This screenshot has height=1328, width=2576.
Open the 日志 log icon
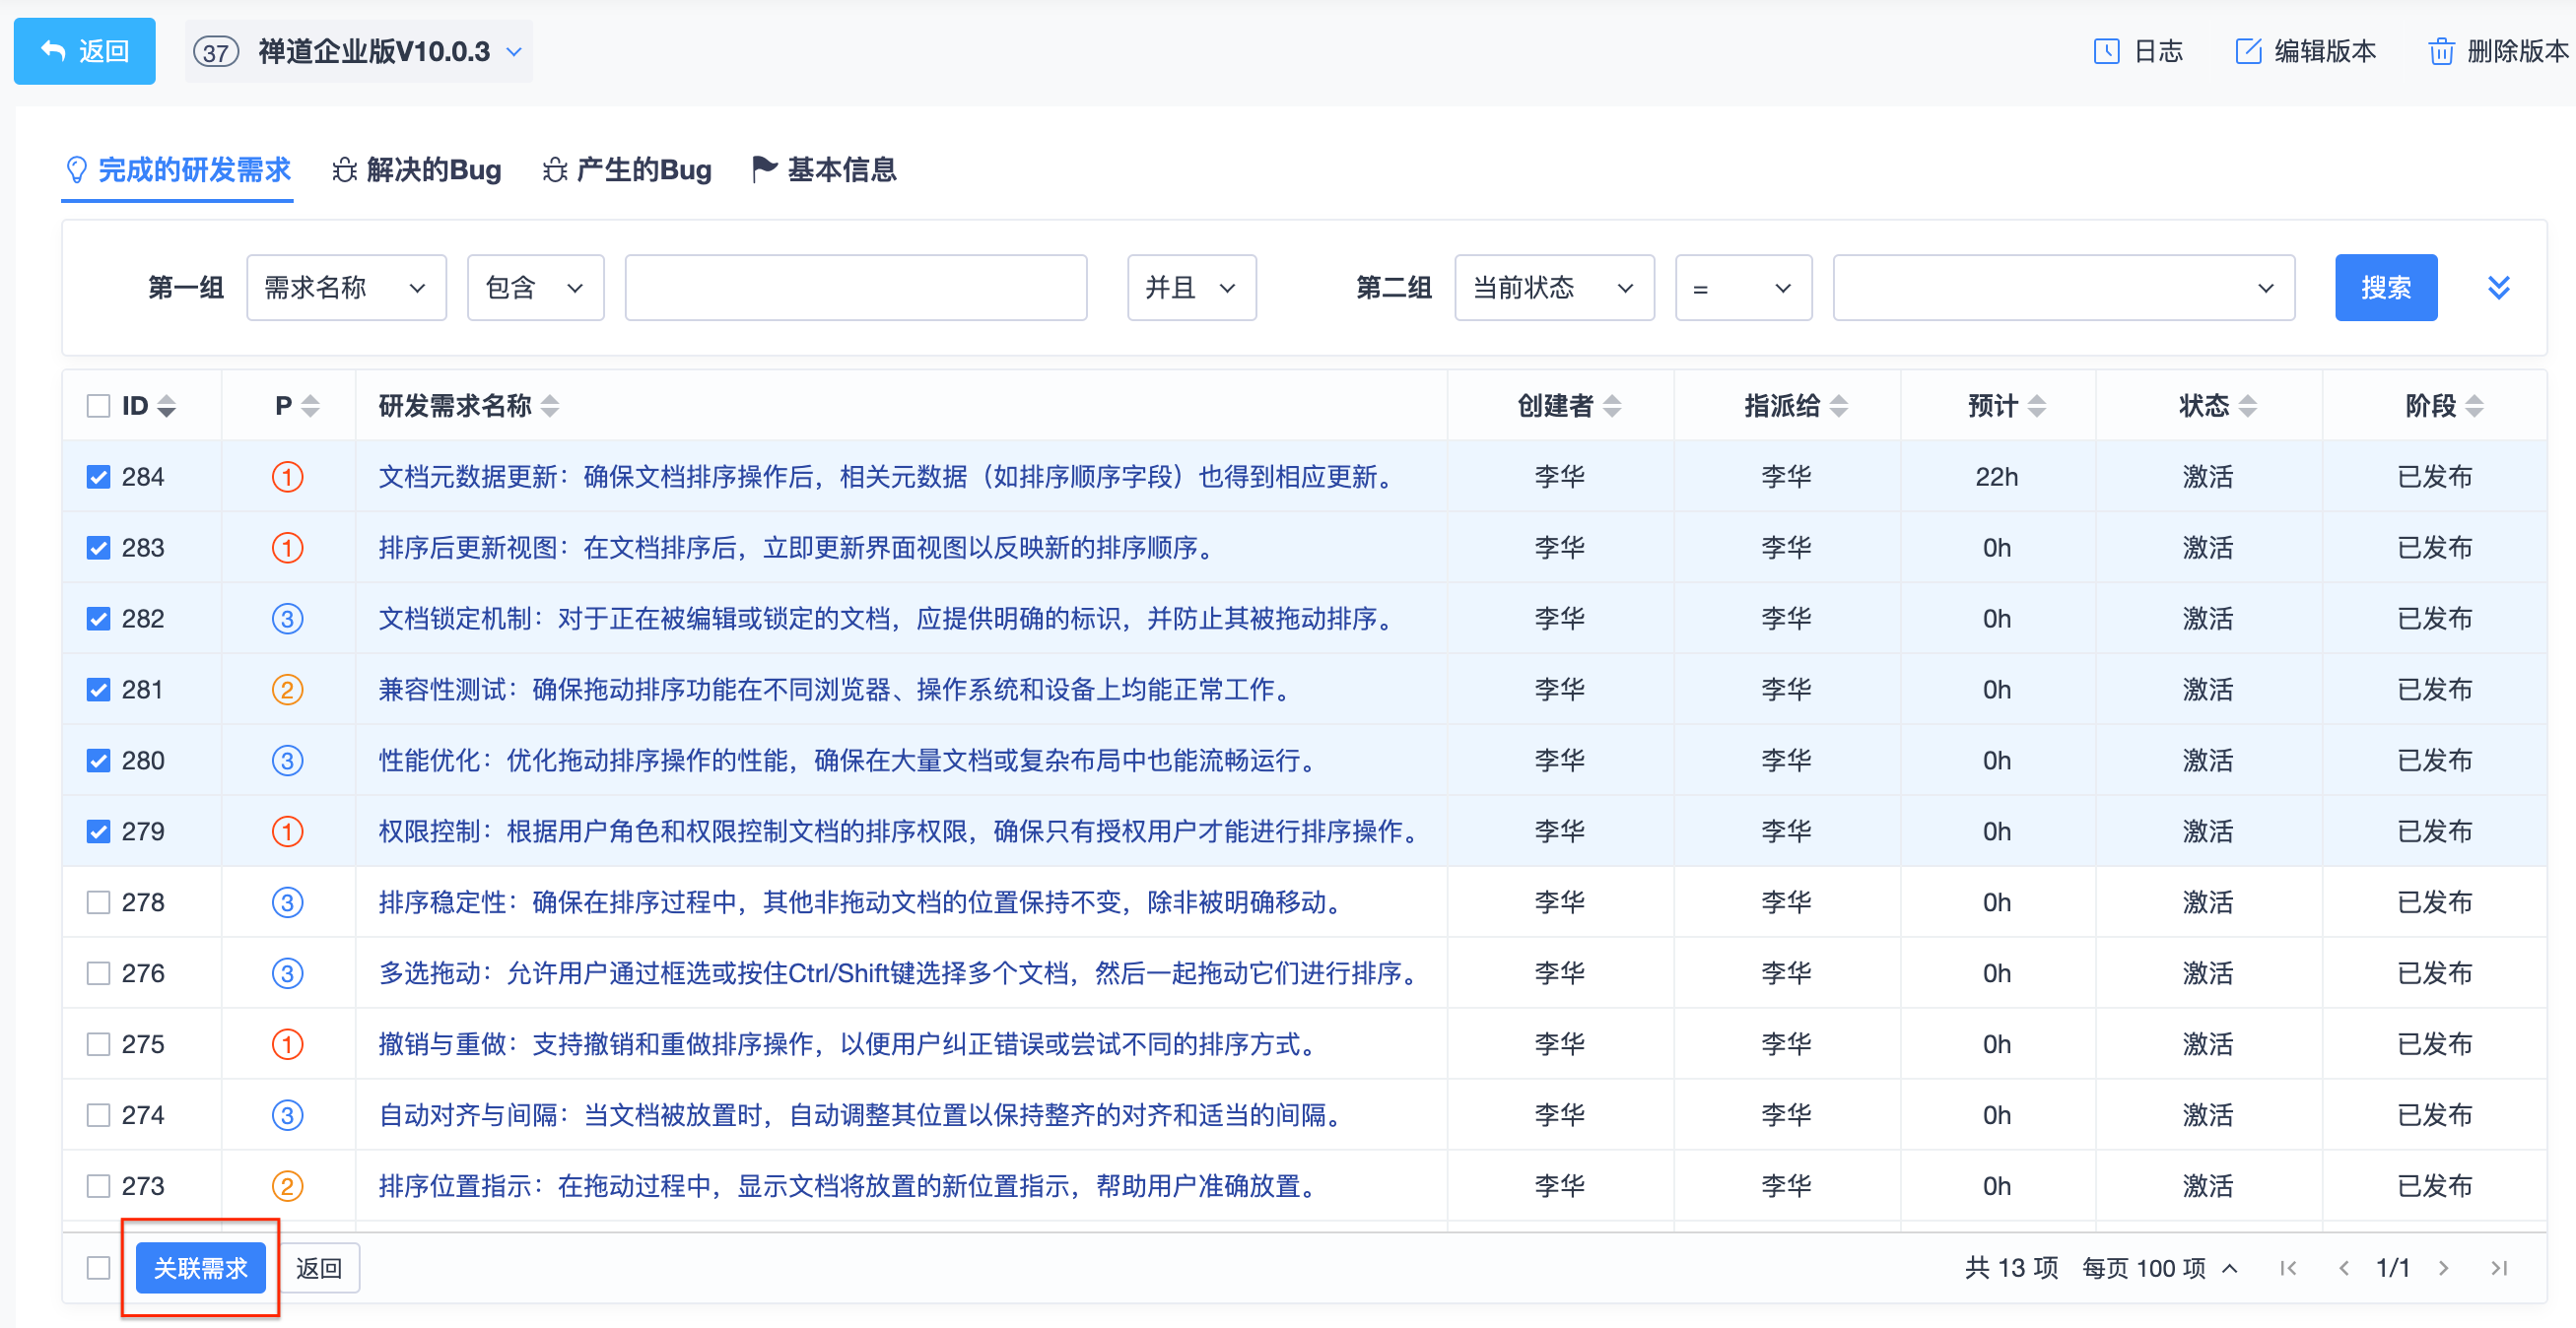[2106, 51]
